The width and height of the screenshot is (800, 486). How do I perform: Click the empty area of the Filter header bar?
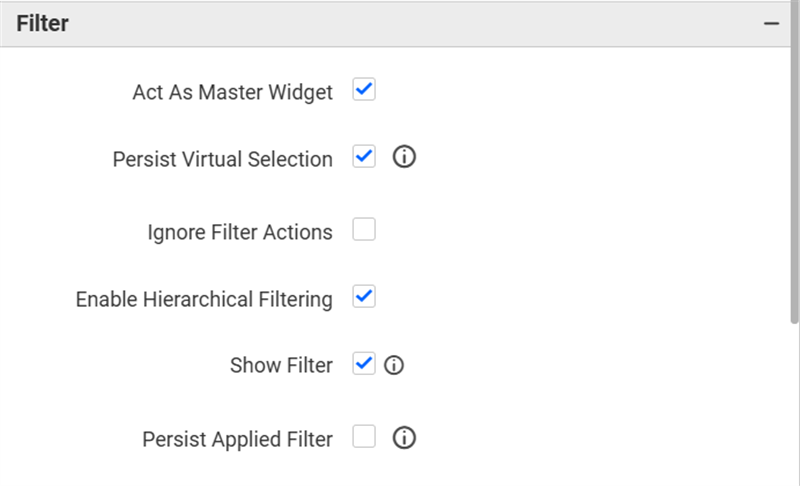400,23
